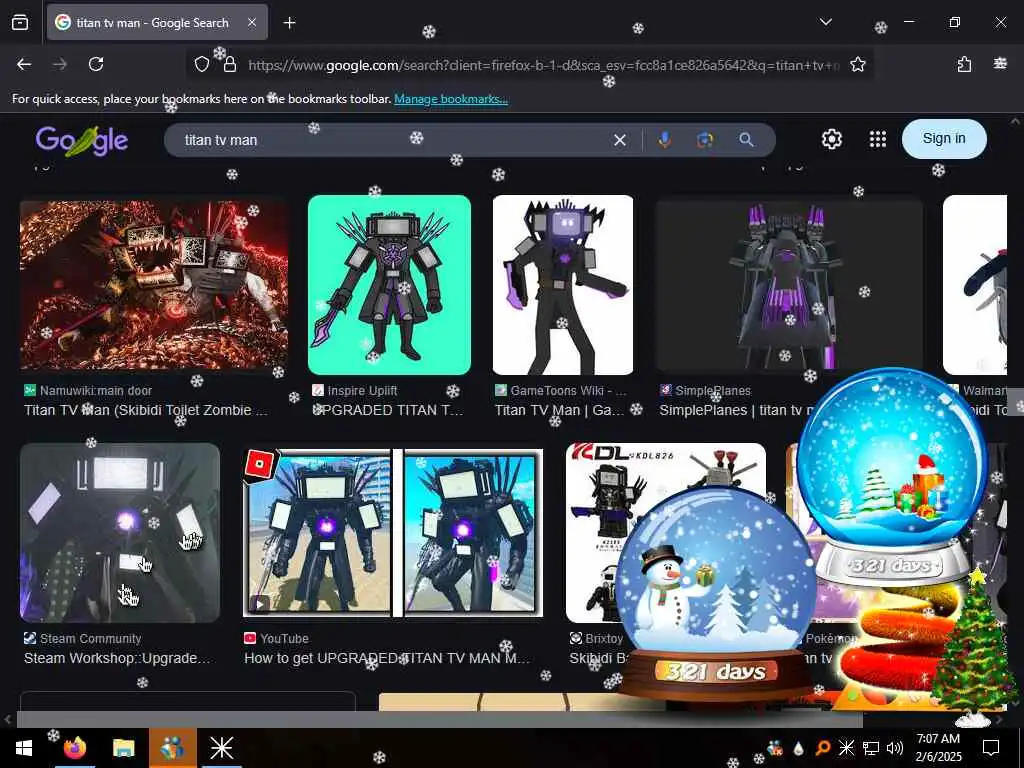Click the Sign in button
This screenshot has width=1024, height=768.
[x=944, y=138]
